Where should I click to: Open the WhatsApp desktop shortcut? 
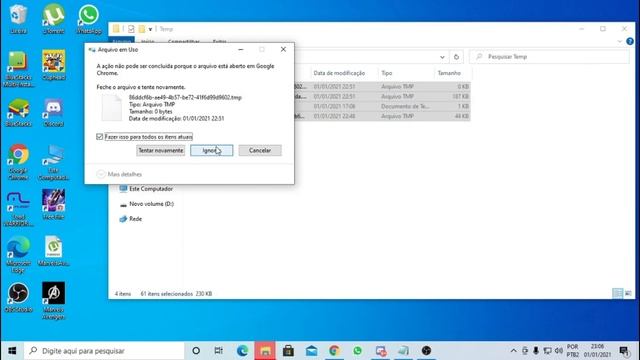89,18
